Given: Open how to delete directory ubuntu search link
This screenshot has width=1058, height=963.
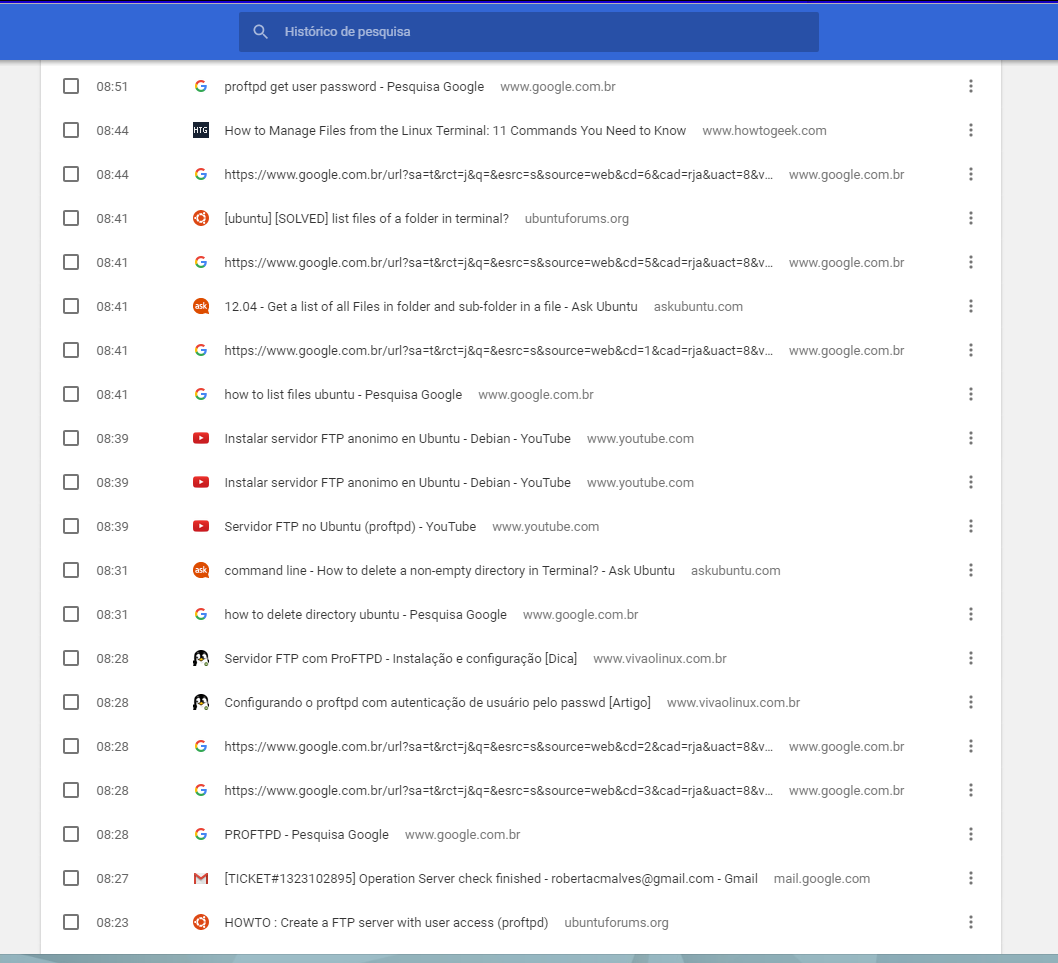Looking at the screenshot, I should pyautogui.click(x=365, y=614).
